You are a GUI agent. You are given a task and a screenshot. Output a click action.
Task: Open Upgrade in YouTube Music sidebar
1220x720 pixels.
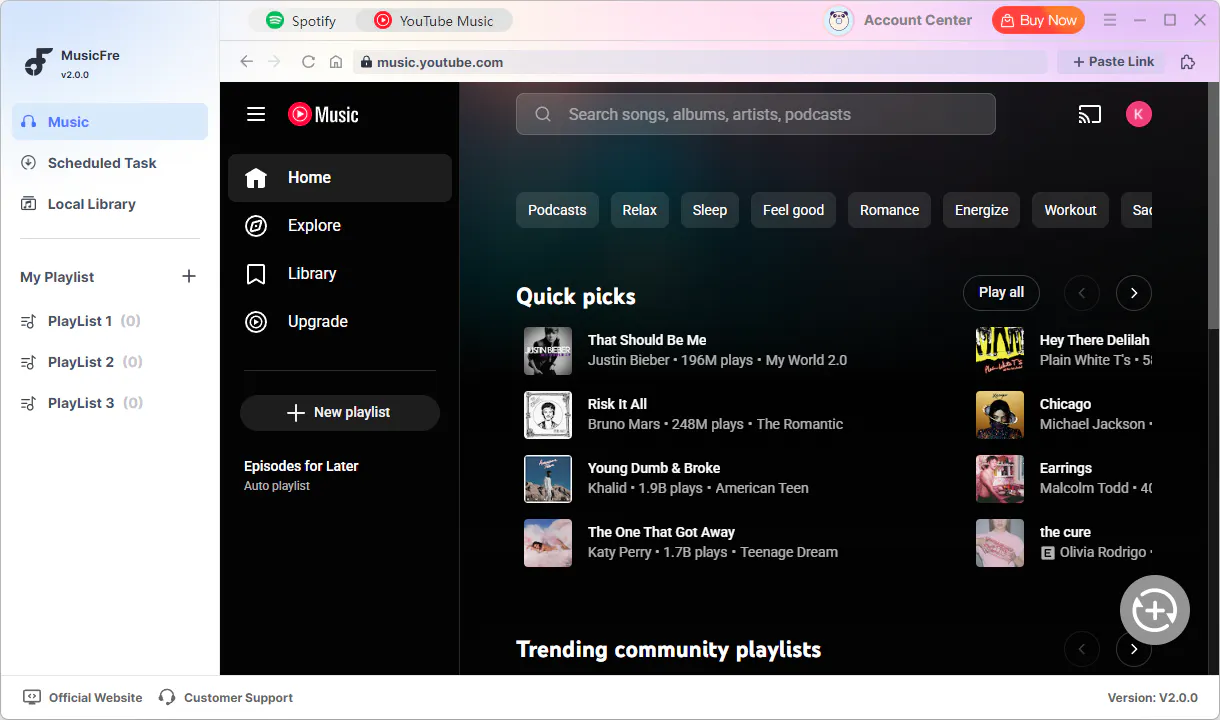[340, 322]
